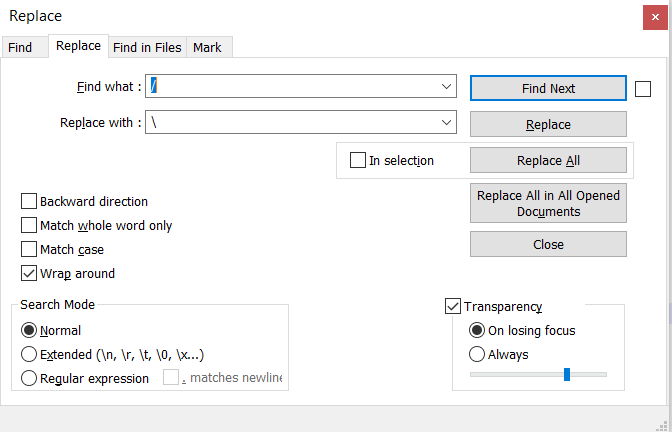Viewport: 672px width, 432px height.
Task: Switch to the Find tab
Action: pyautogui.click(x=20, y=48)
